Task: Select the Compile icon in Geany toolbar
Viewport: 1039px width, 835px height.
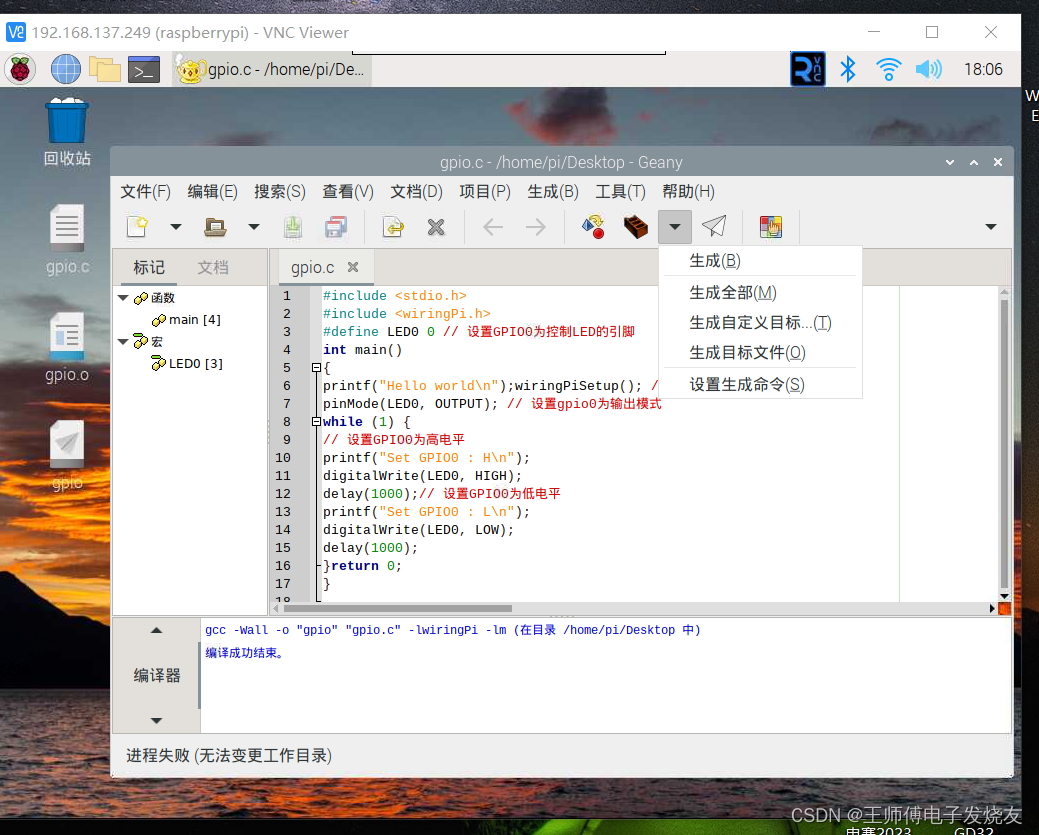Action: coord(594,227)
